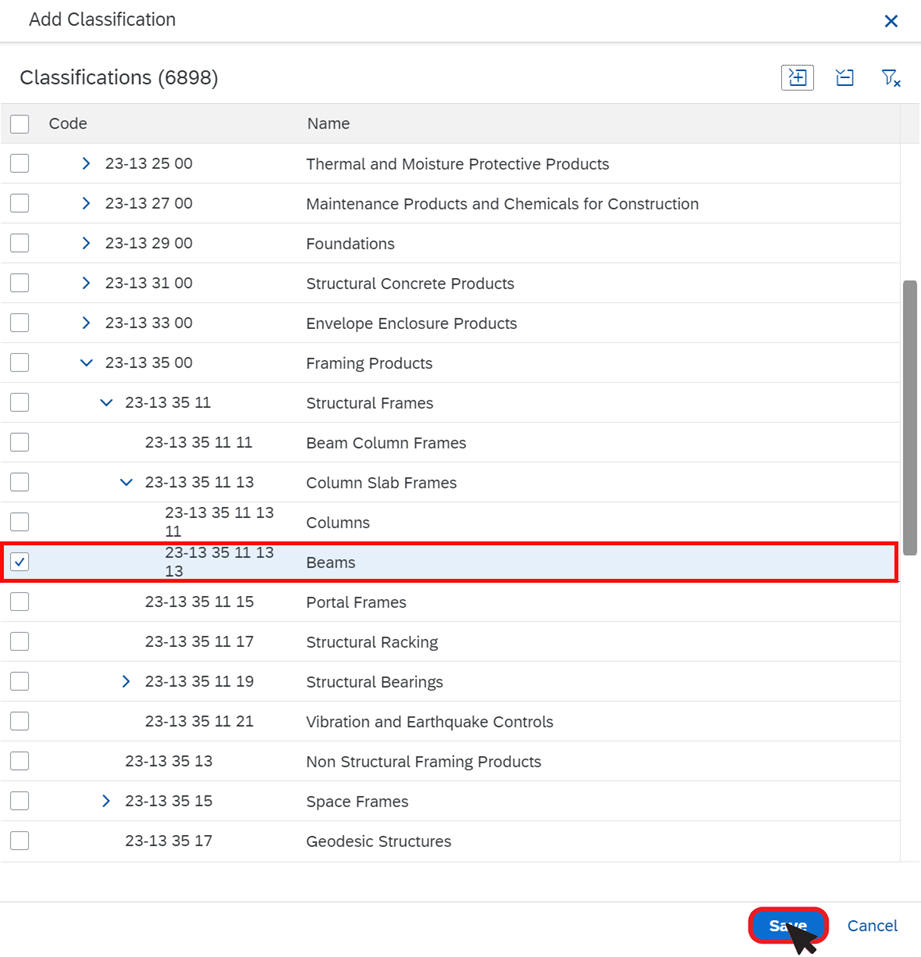Click the code 23-13 35 11 17
The height and width of the screenshot is (957, 921).
point(199,641)
